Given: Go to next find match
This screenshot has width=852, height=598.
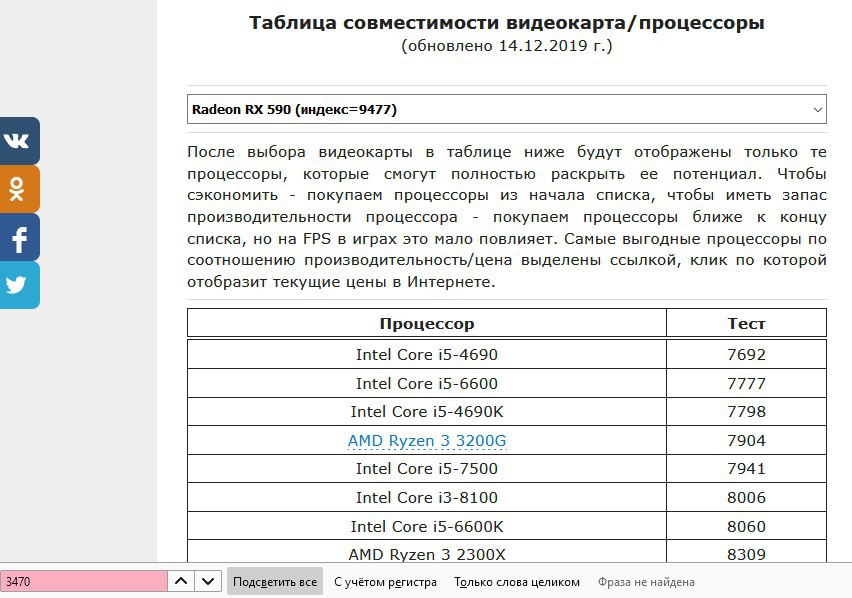Looking at the screenshot, I should pyautogui.click(x=208, y=581).
